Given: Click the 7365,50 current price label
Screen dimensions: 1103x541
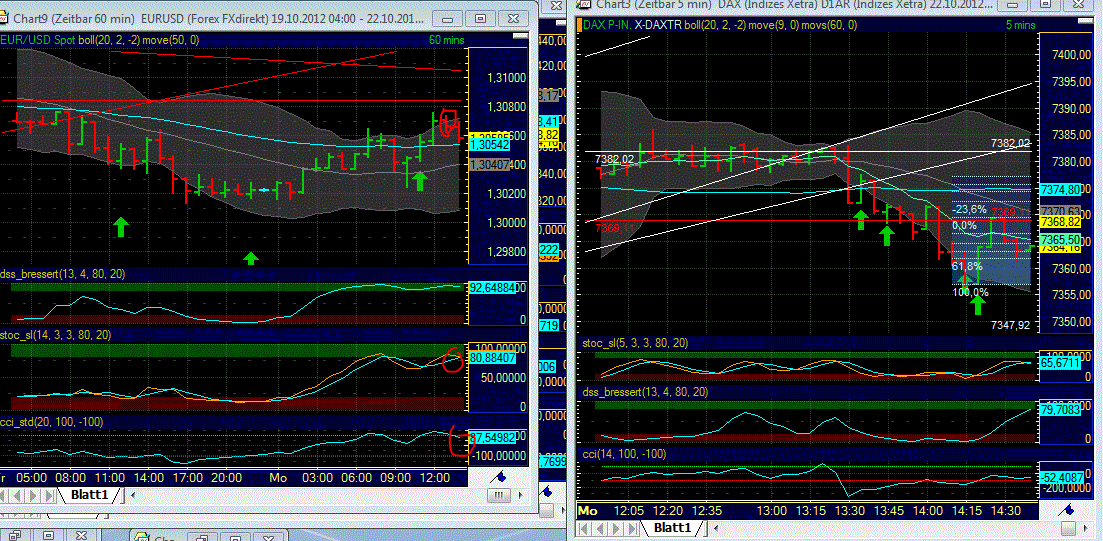Looking at the screenshot, I should (1061, 239).
